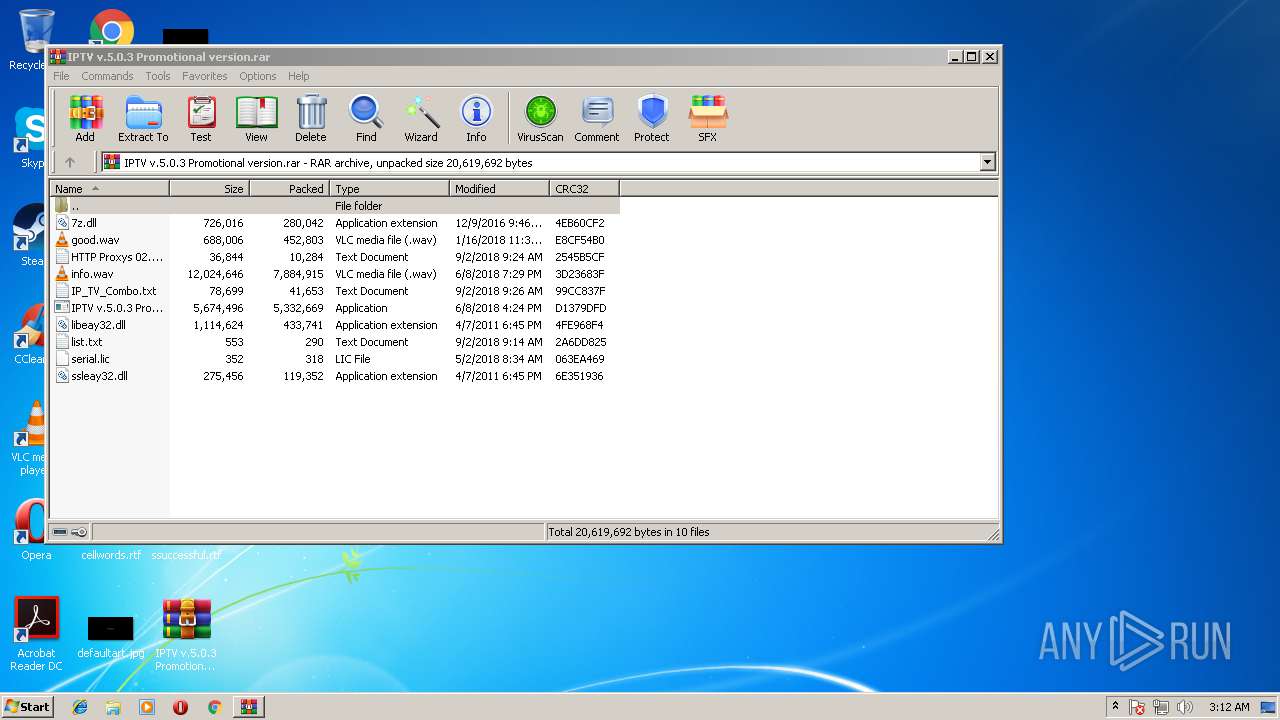Open the Help menu

[x=299, y=76]
